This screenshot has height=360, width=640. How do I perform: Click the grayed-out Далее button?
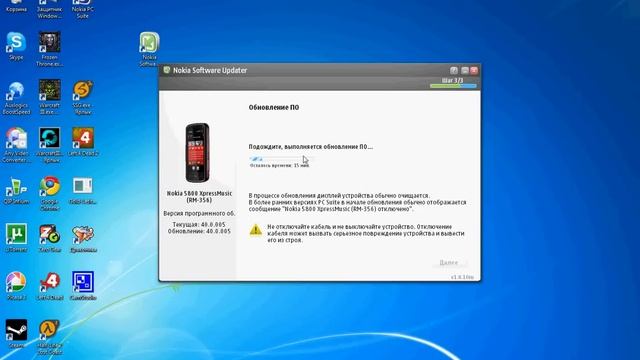coord(449,262)
